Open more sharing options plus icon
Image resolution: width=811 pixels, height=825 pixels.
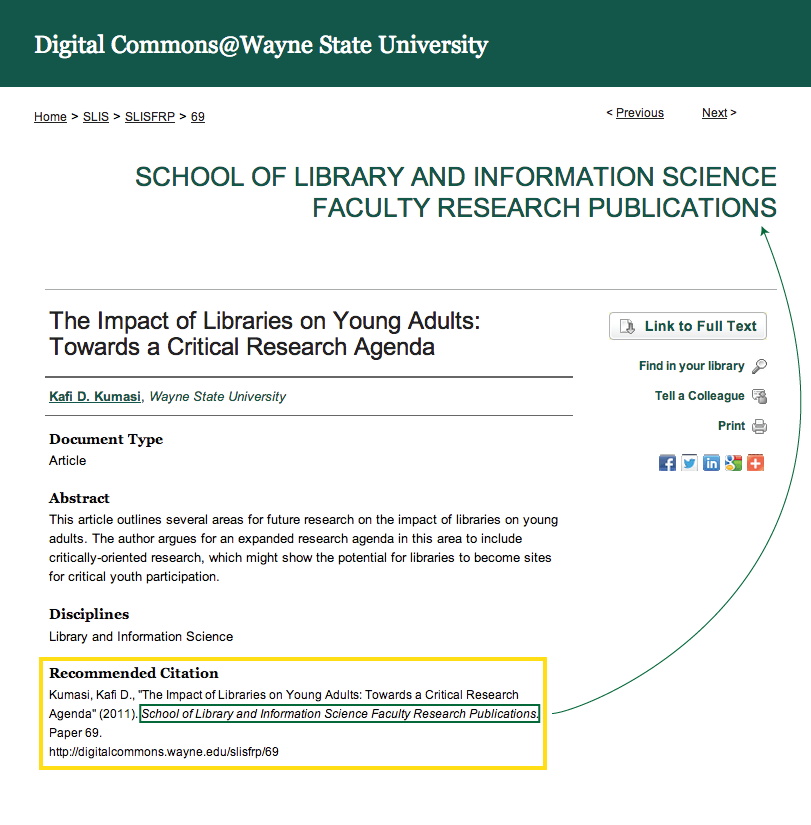pyautogui.click(x=755, y=463)
